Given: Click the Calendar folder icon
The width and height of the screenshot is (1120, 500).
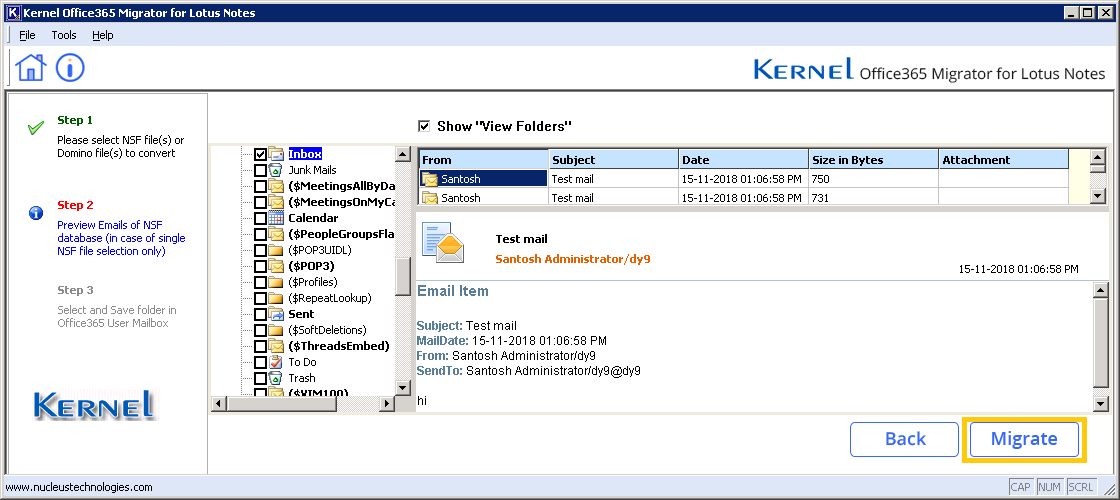Looking at the screenshot, I should pyautogui.click(x=276, y=218).
